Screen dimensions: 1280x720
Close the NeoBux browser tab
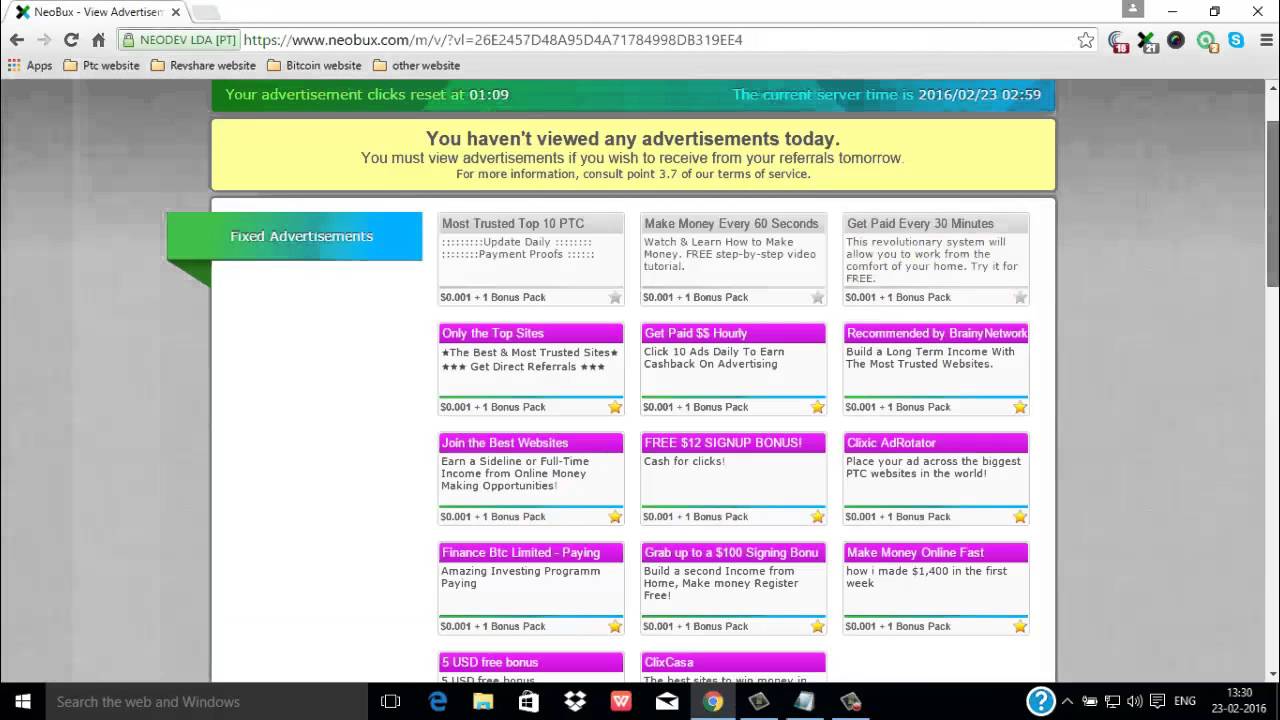(x=175, y=12)
